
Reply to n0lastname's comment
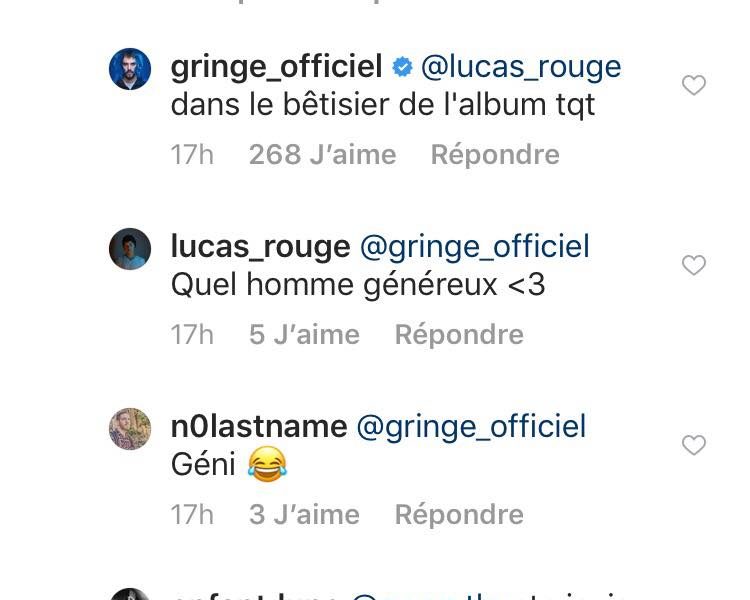click(459, 514)
